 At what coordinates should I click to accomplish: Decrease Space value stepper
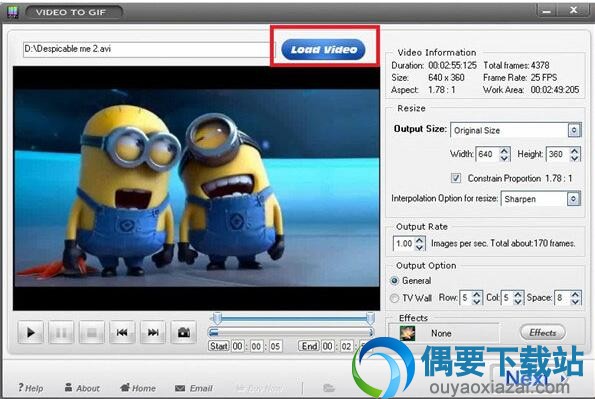(x=575, y=301)
